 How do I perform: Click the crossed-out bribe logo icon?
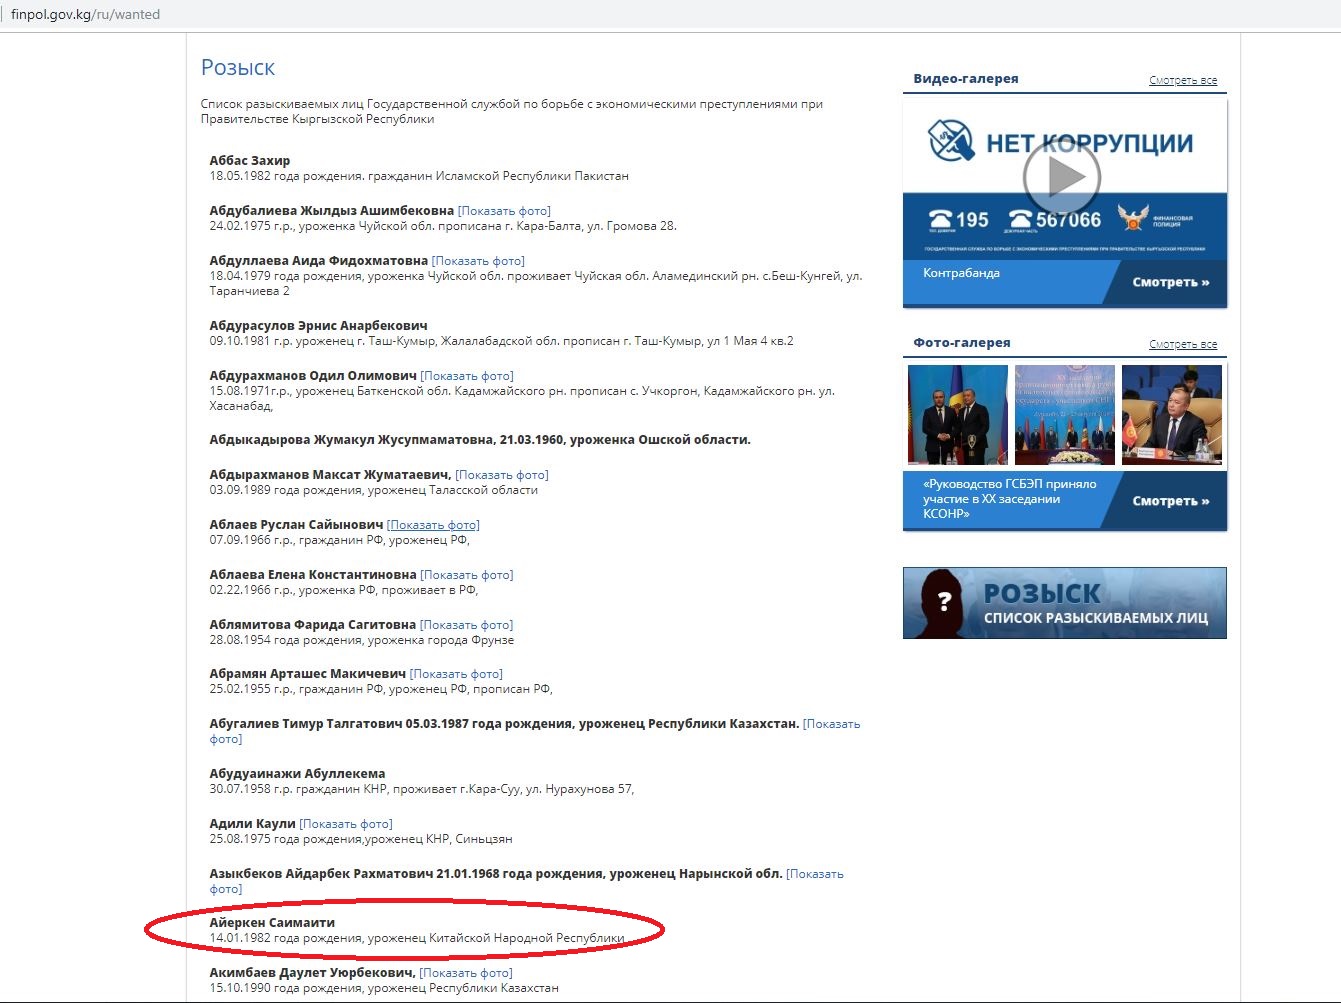click(950, 140)
